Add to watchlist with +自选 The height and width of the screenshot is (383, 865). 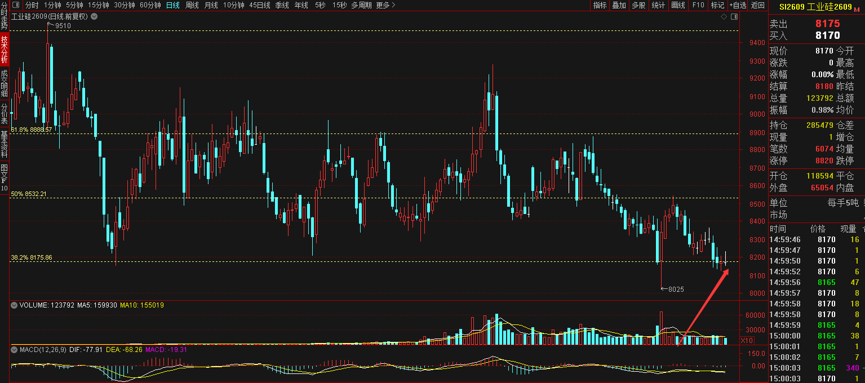point(738,6)
